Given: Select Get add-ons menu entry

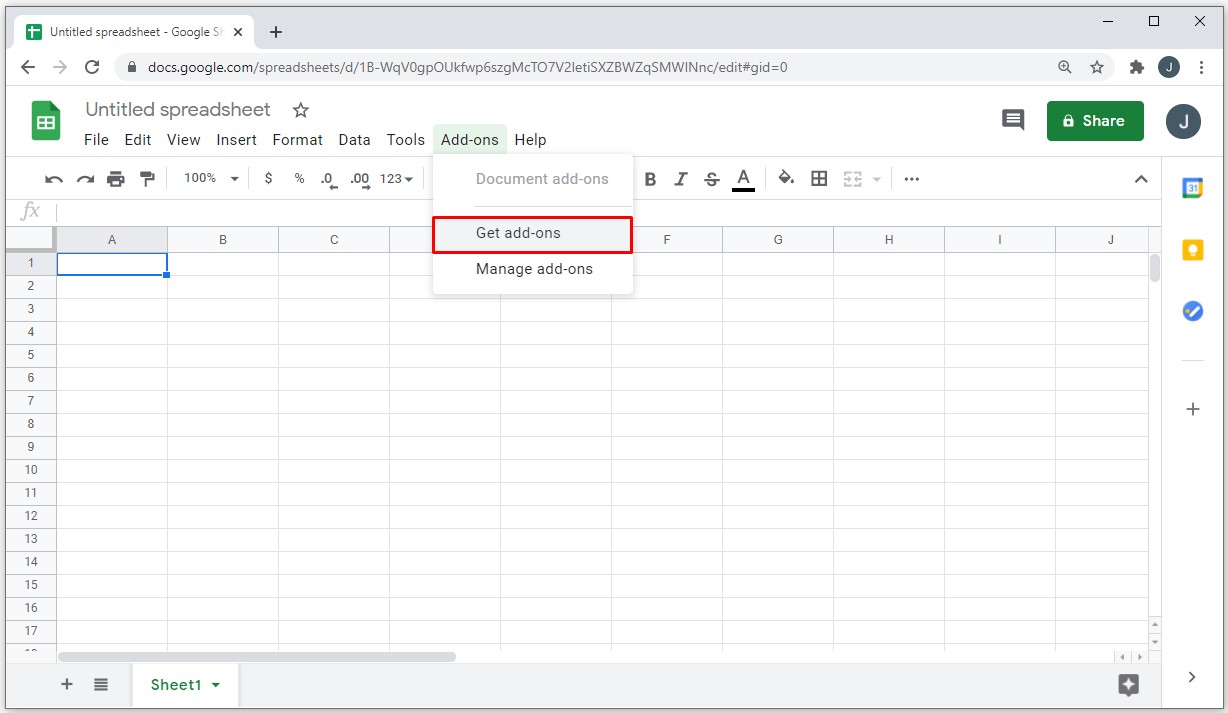Looking at the screenshot, I should pos(532,234).
